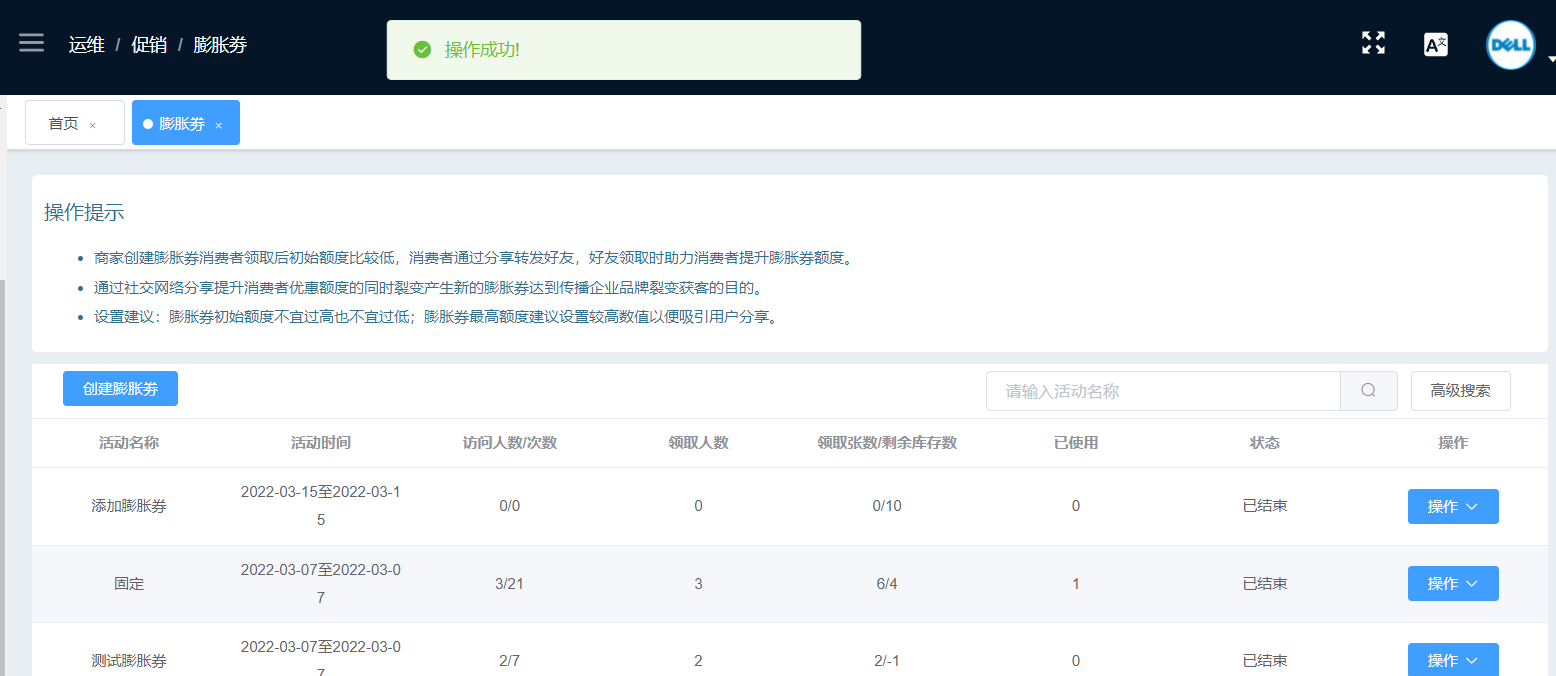The width and height of the screenshot is (1556, 676).
Task: Click the 已使用 column header
Action: (1076, 443)
